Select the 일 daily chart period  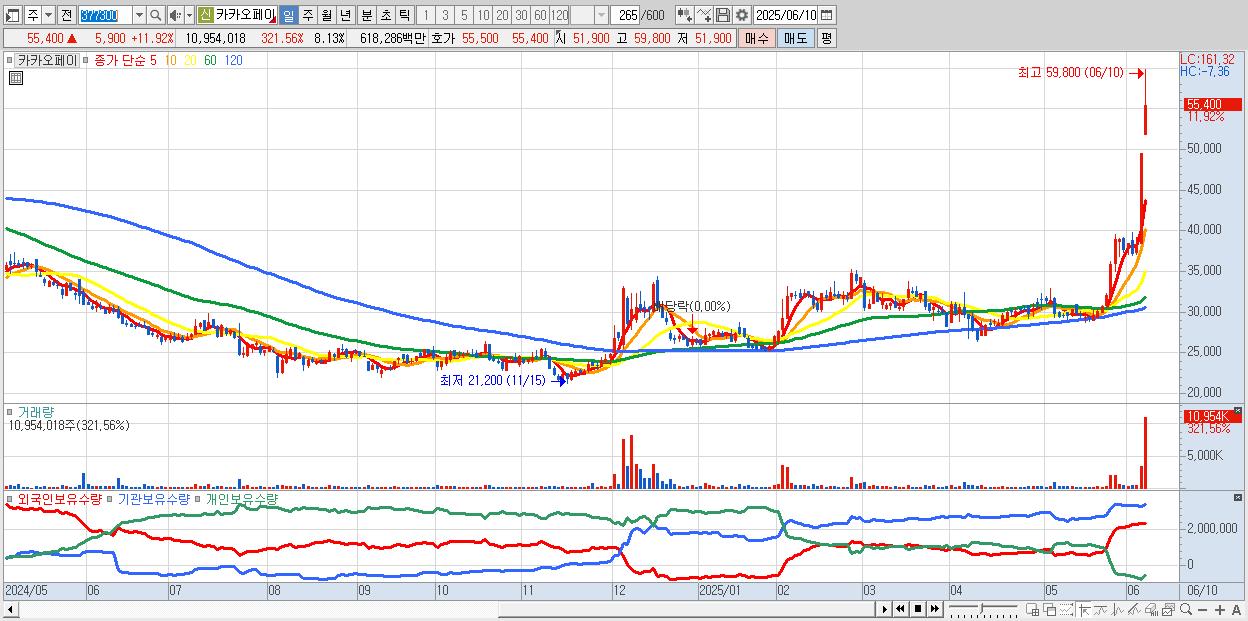coord(288,15)
